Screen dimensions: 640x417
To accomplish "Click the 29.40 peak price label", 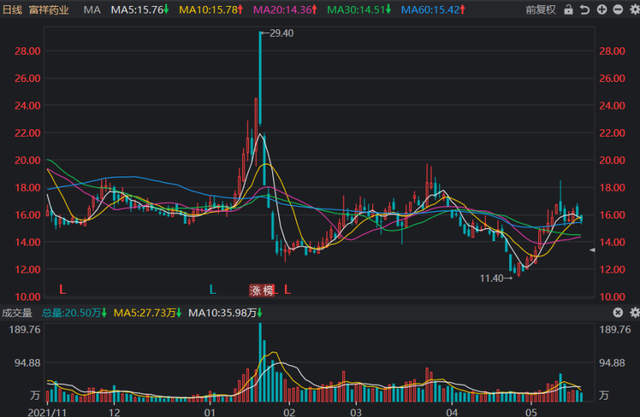I will click(279, 33).
